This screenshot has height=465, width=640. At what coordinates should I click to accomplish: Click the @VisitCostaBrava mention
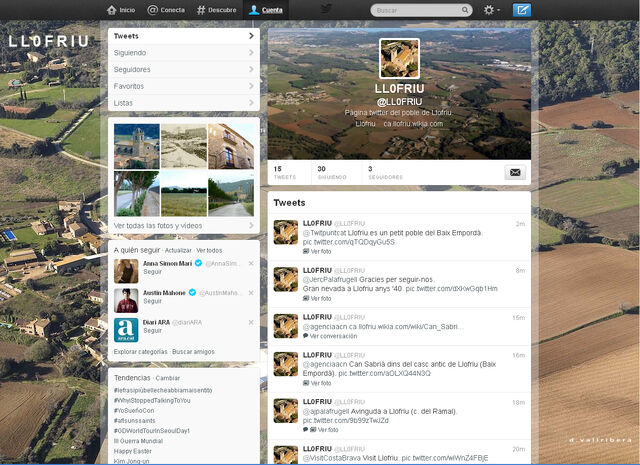point(330,458)
